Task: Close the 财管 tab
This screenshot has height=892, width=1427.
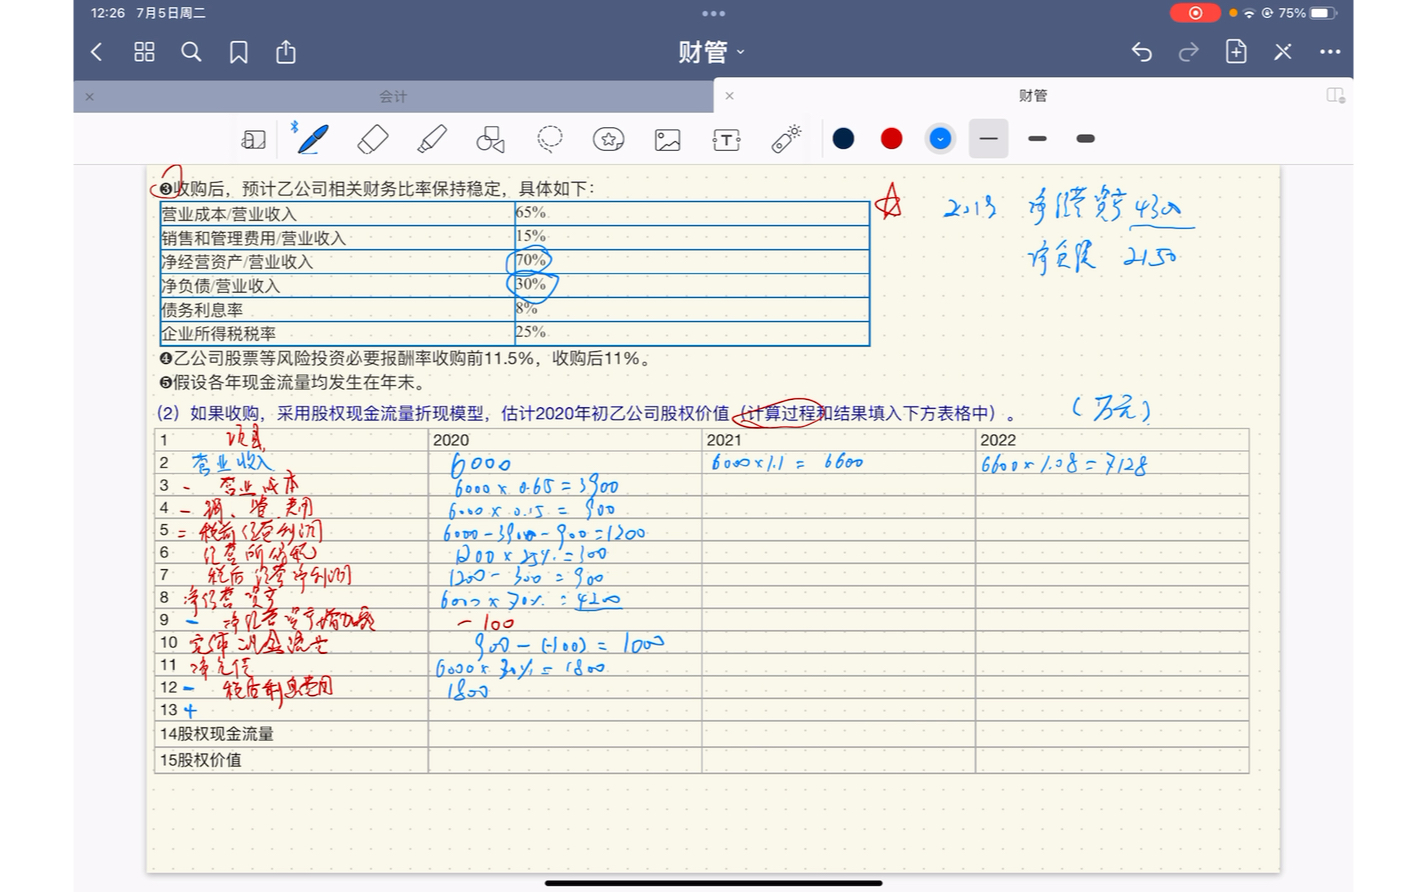Action: (x=729, y=96)
